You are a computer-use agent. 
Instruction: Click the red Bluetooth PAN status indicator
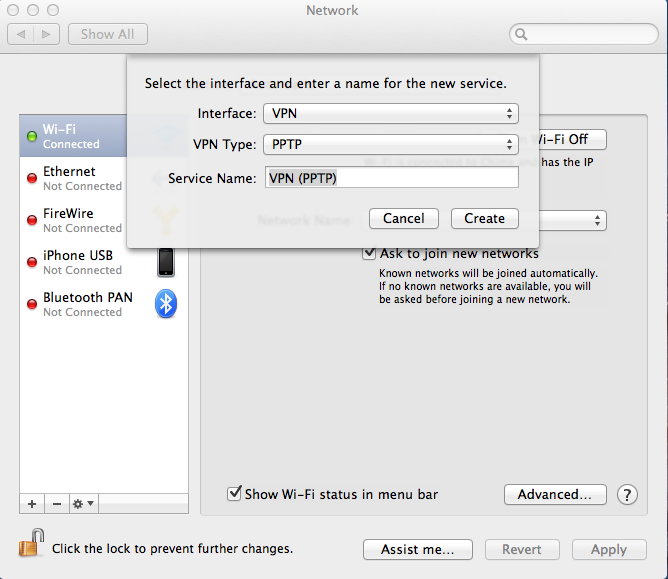pos(32,304)
